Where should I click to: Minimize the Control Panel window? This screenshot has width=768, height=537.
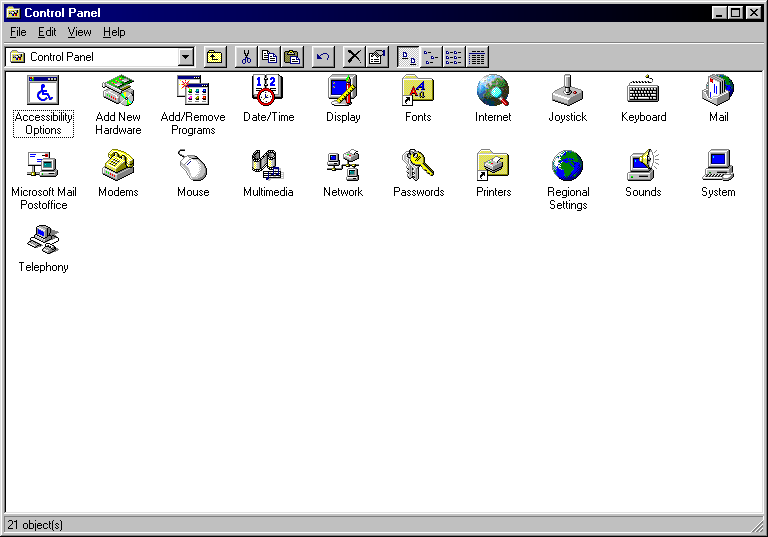click(719, 13)
